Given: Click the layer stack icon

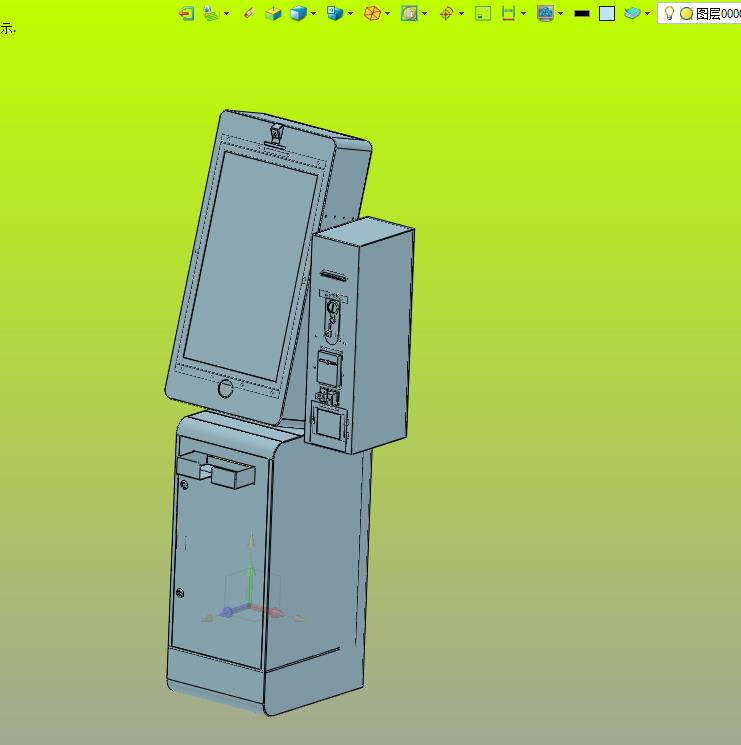Looking at the screenshot, I should 632,13.
